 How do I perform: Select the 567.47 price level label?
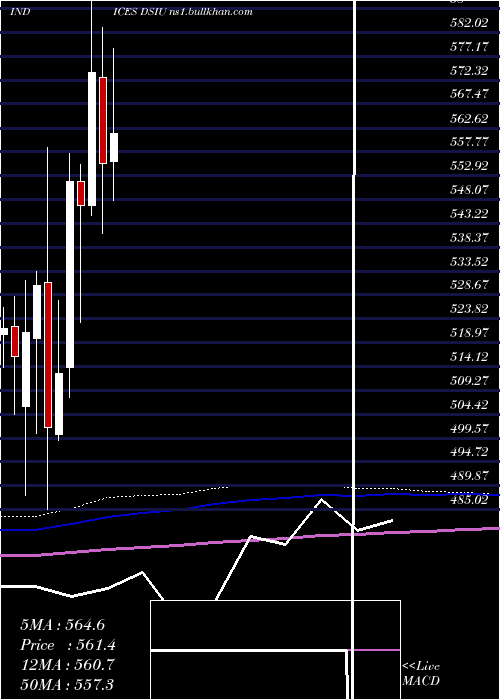468,95
